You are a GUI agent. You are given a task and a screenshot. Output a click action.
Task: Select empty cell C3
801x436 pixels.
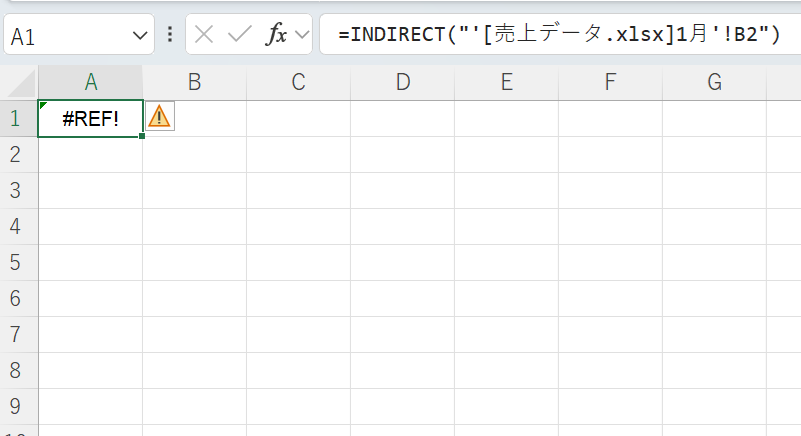coord(298,190)
